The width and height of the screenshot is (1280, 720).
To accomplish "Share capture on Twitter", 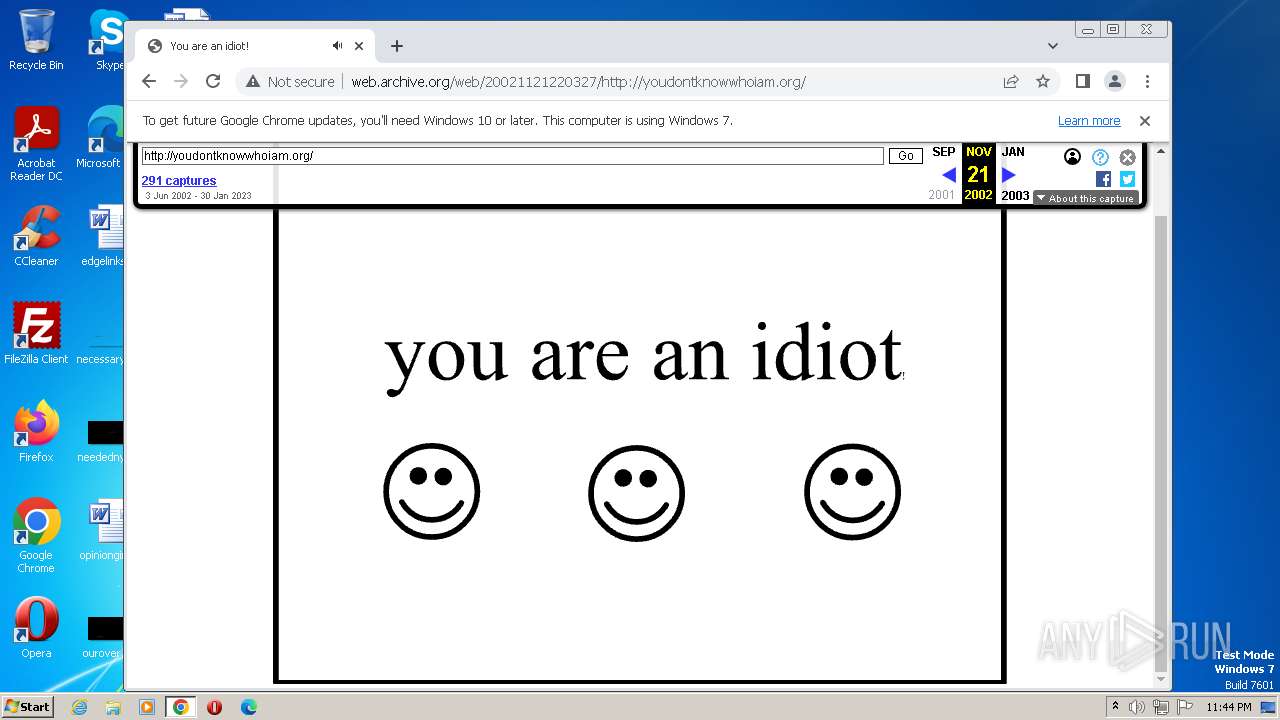I will 1127,179.
